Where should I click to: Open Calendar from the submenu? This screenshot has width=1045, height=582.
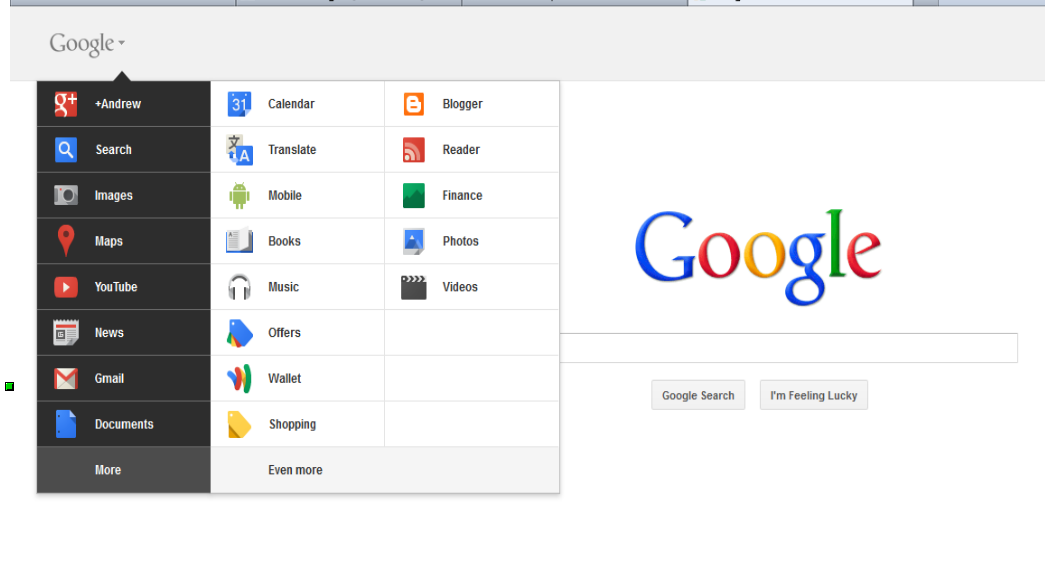coord(297,104)
